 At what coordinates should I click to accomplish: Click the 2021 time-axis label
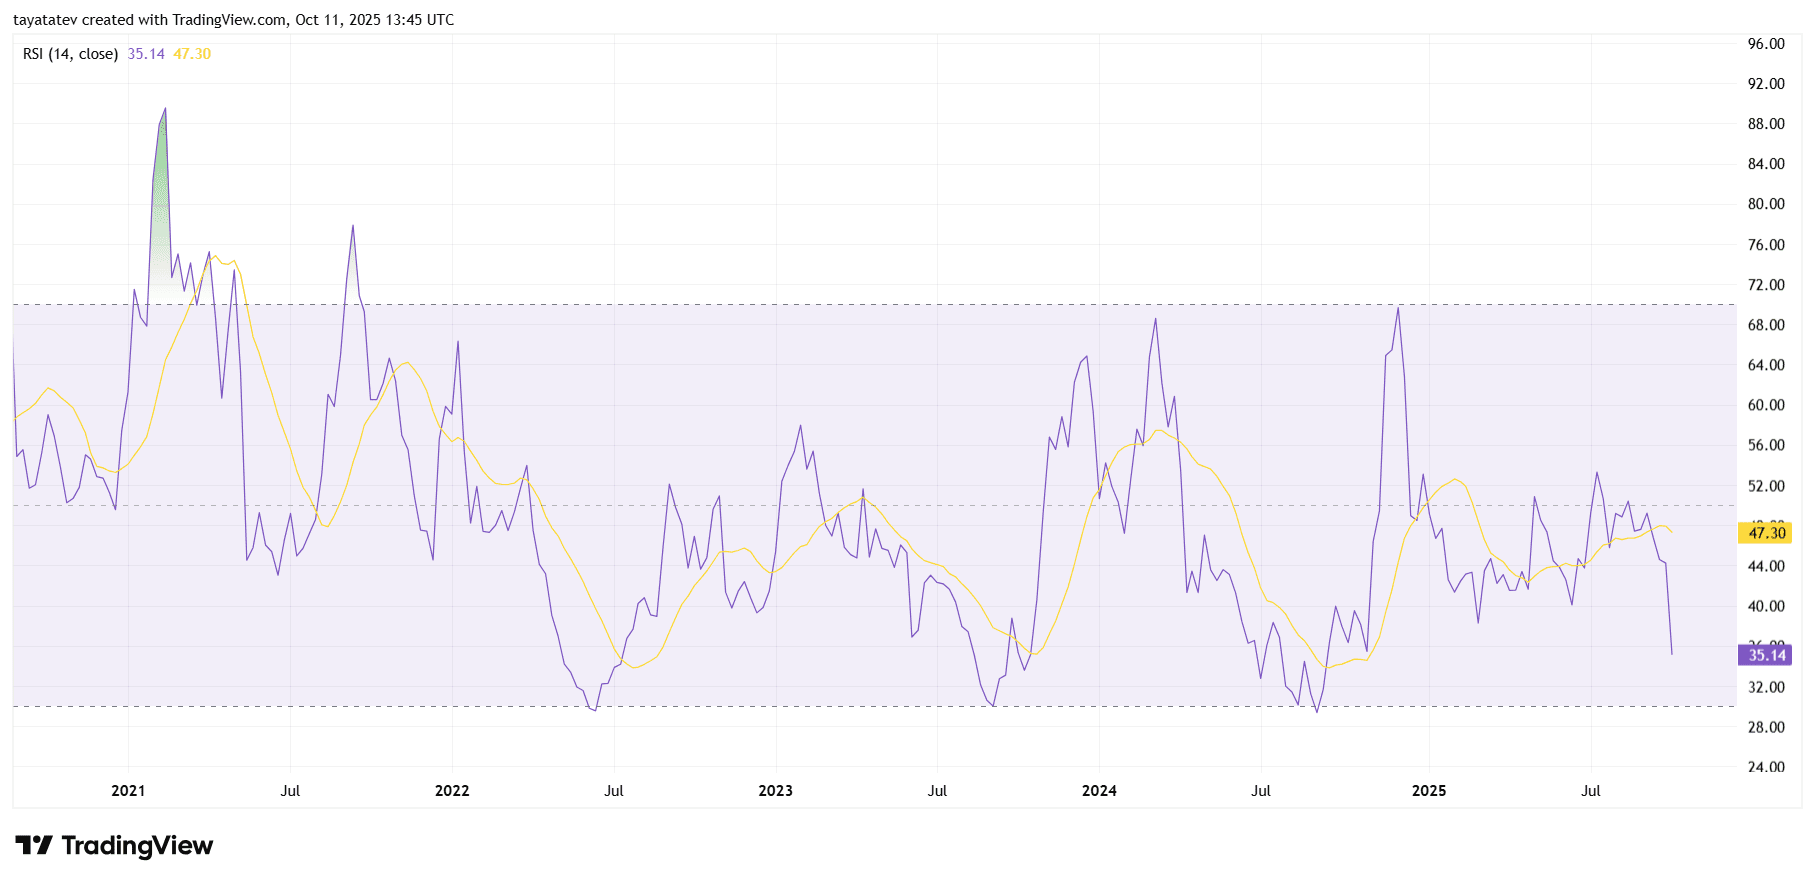click(128, 791)
